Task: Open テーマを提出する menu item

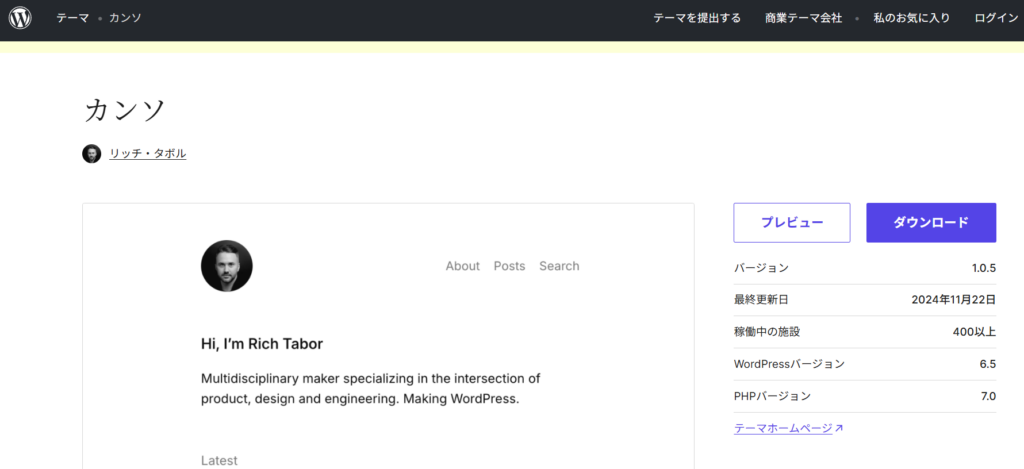Action: tap(697, 18)
